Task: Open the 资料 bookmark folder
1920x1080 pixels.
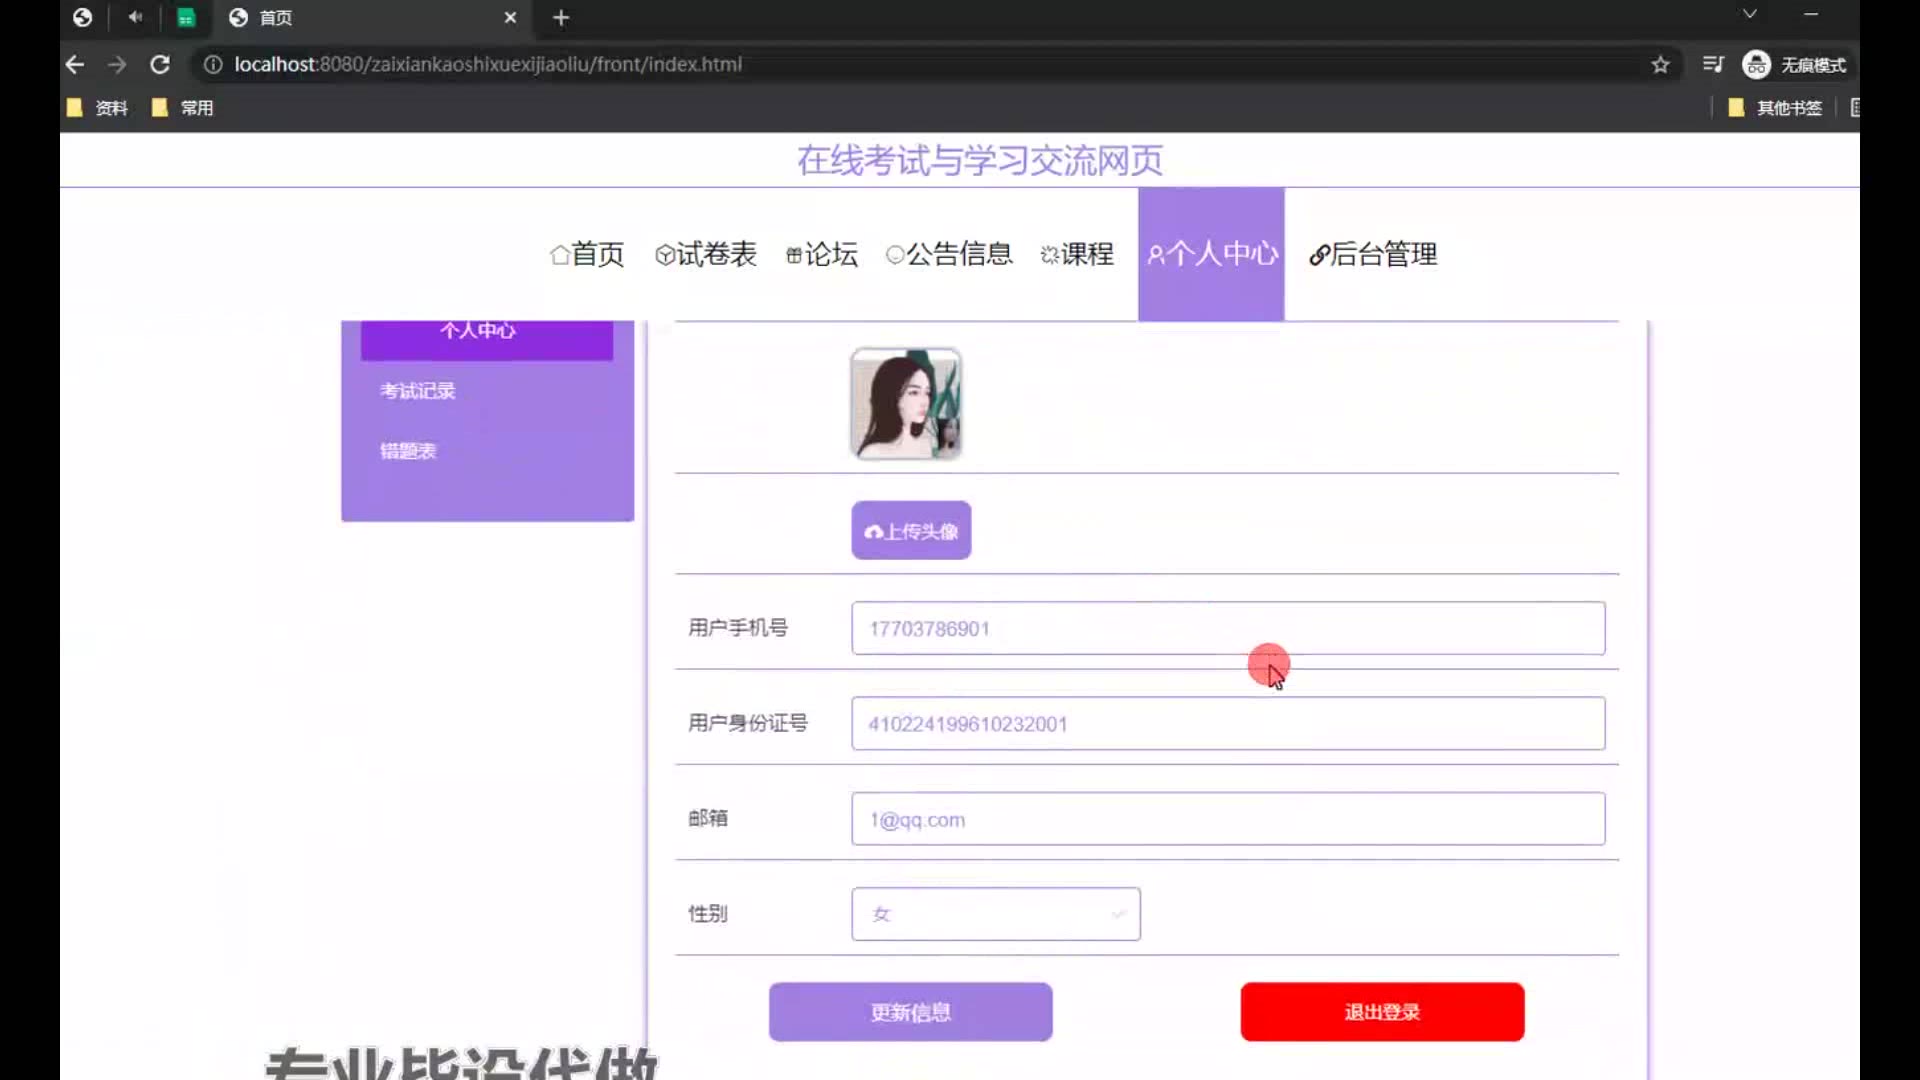Action: (x=98, y=108)
